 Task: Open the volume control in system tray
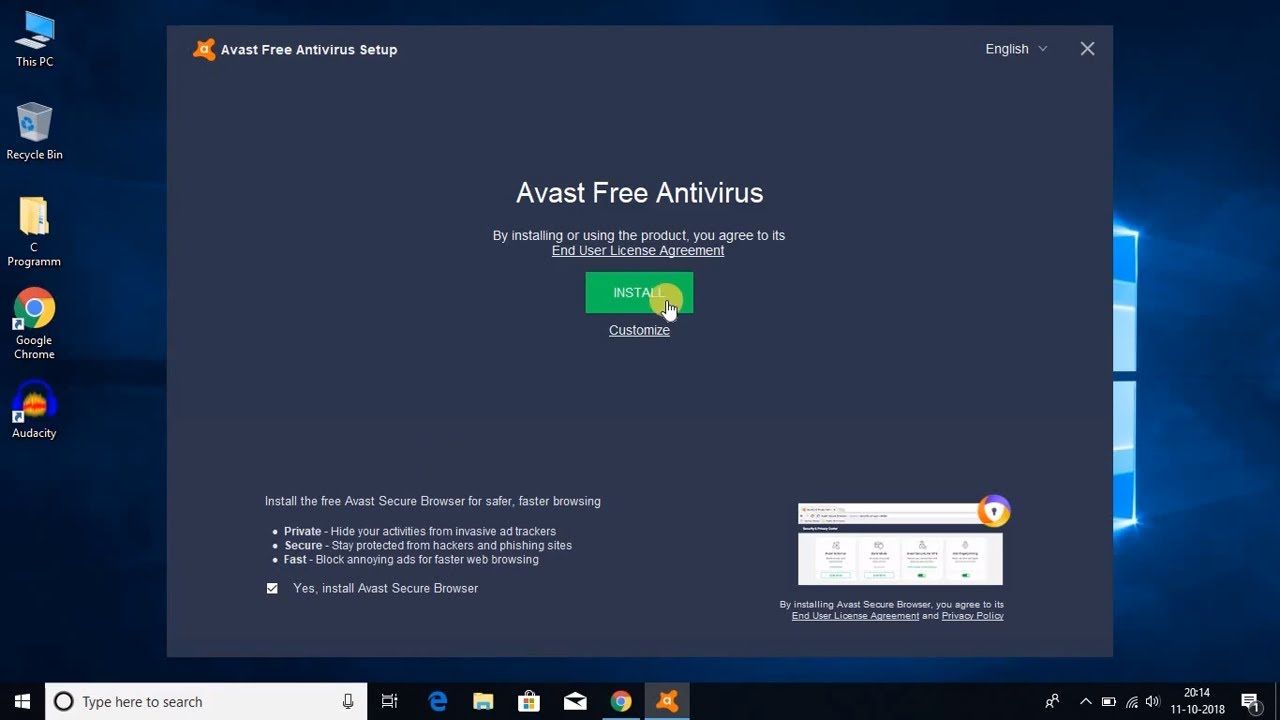pyautogui.click(x=1153, y=701)
